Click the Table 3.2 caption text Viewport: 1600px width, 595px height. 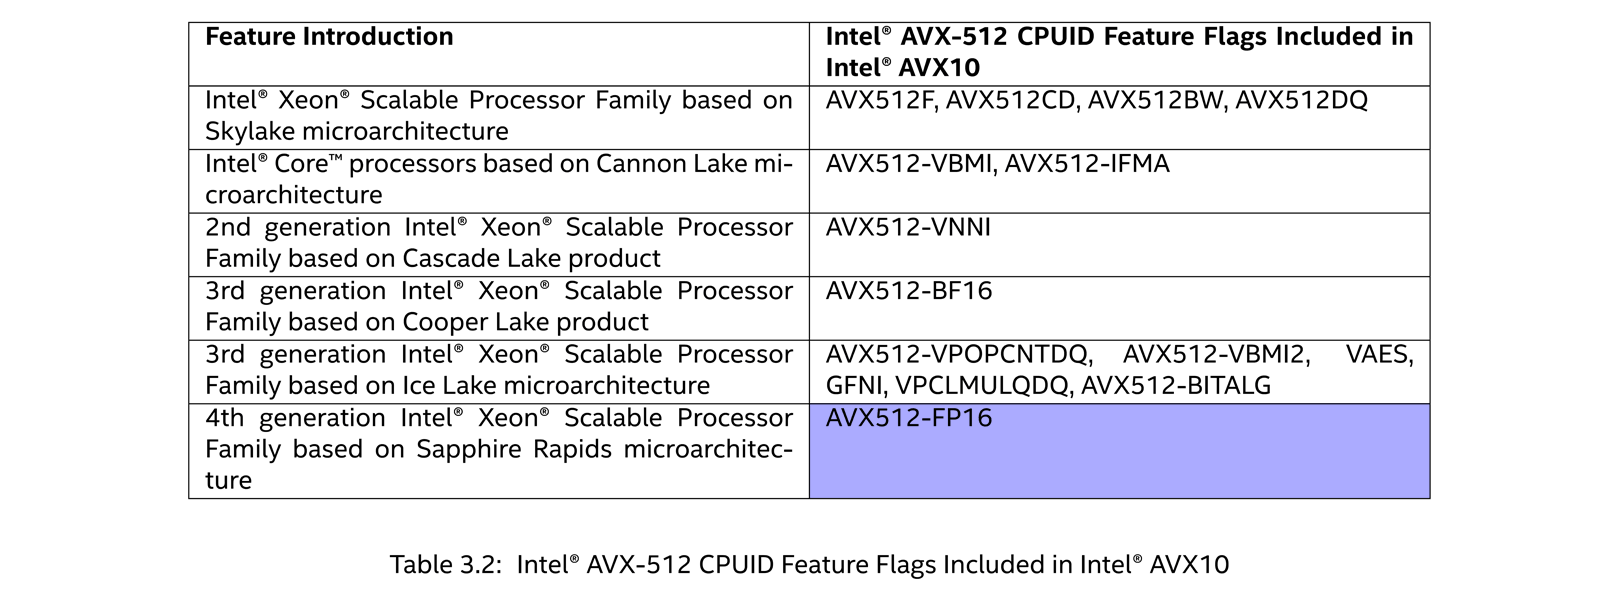tap(809, 565)
